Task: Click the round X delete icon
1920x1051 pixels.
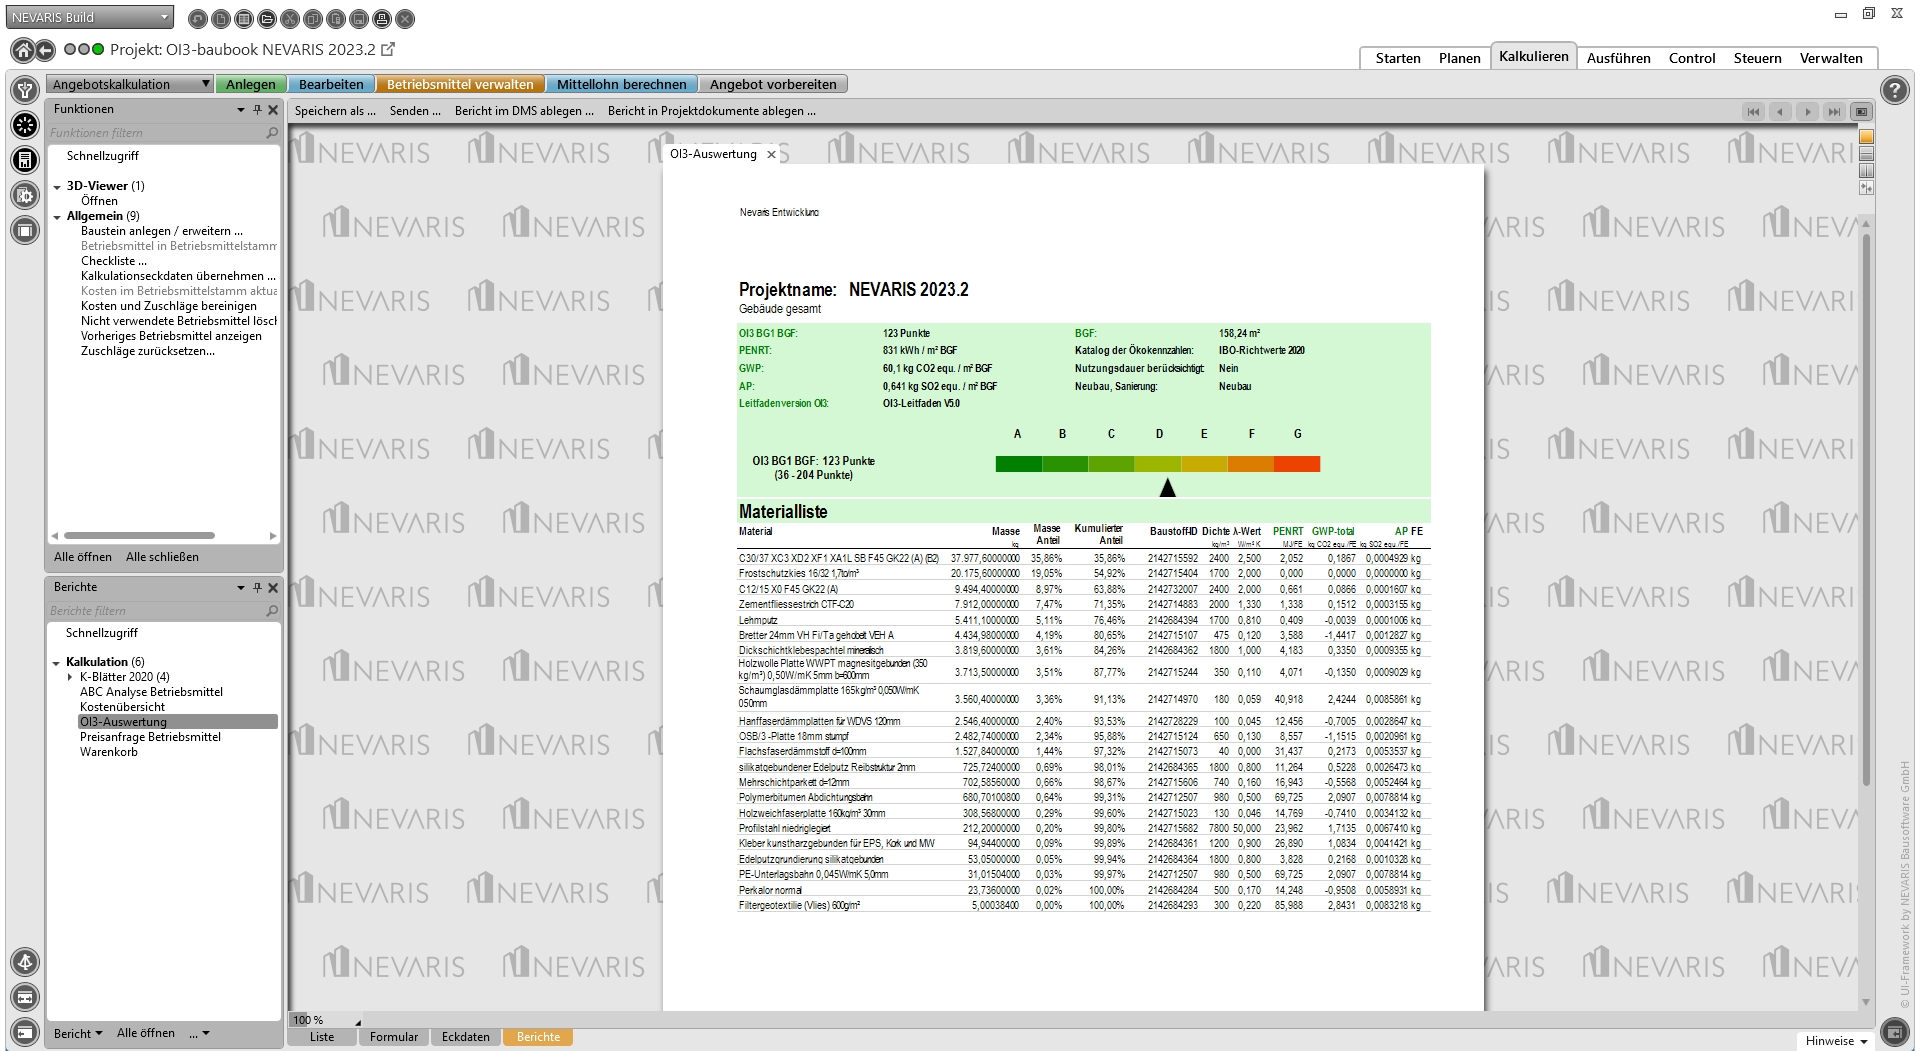Action: 404,19
